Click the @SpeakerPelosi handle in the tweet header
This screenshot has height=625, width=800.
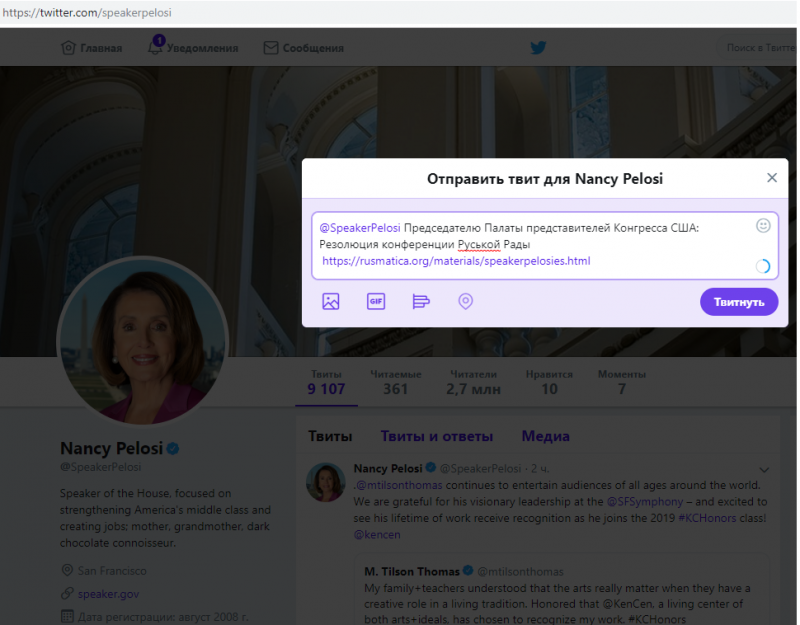pos(480,468)
